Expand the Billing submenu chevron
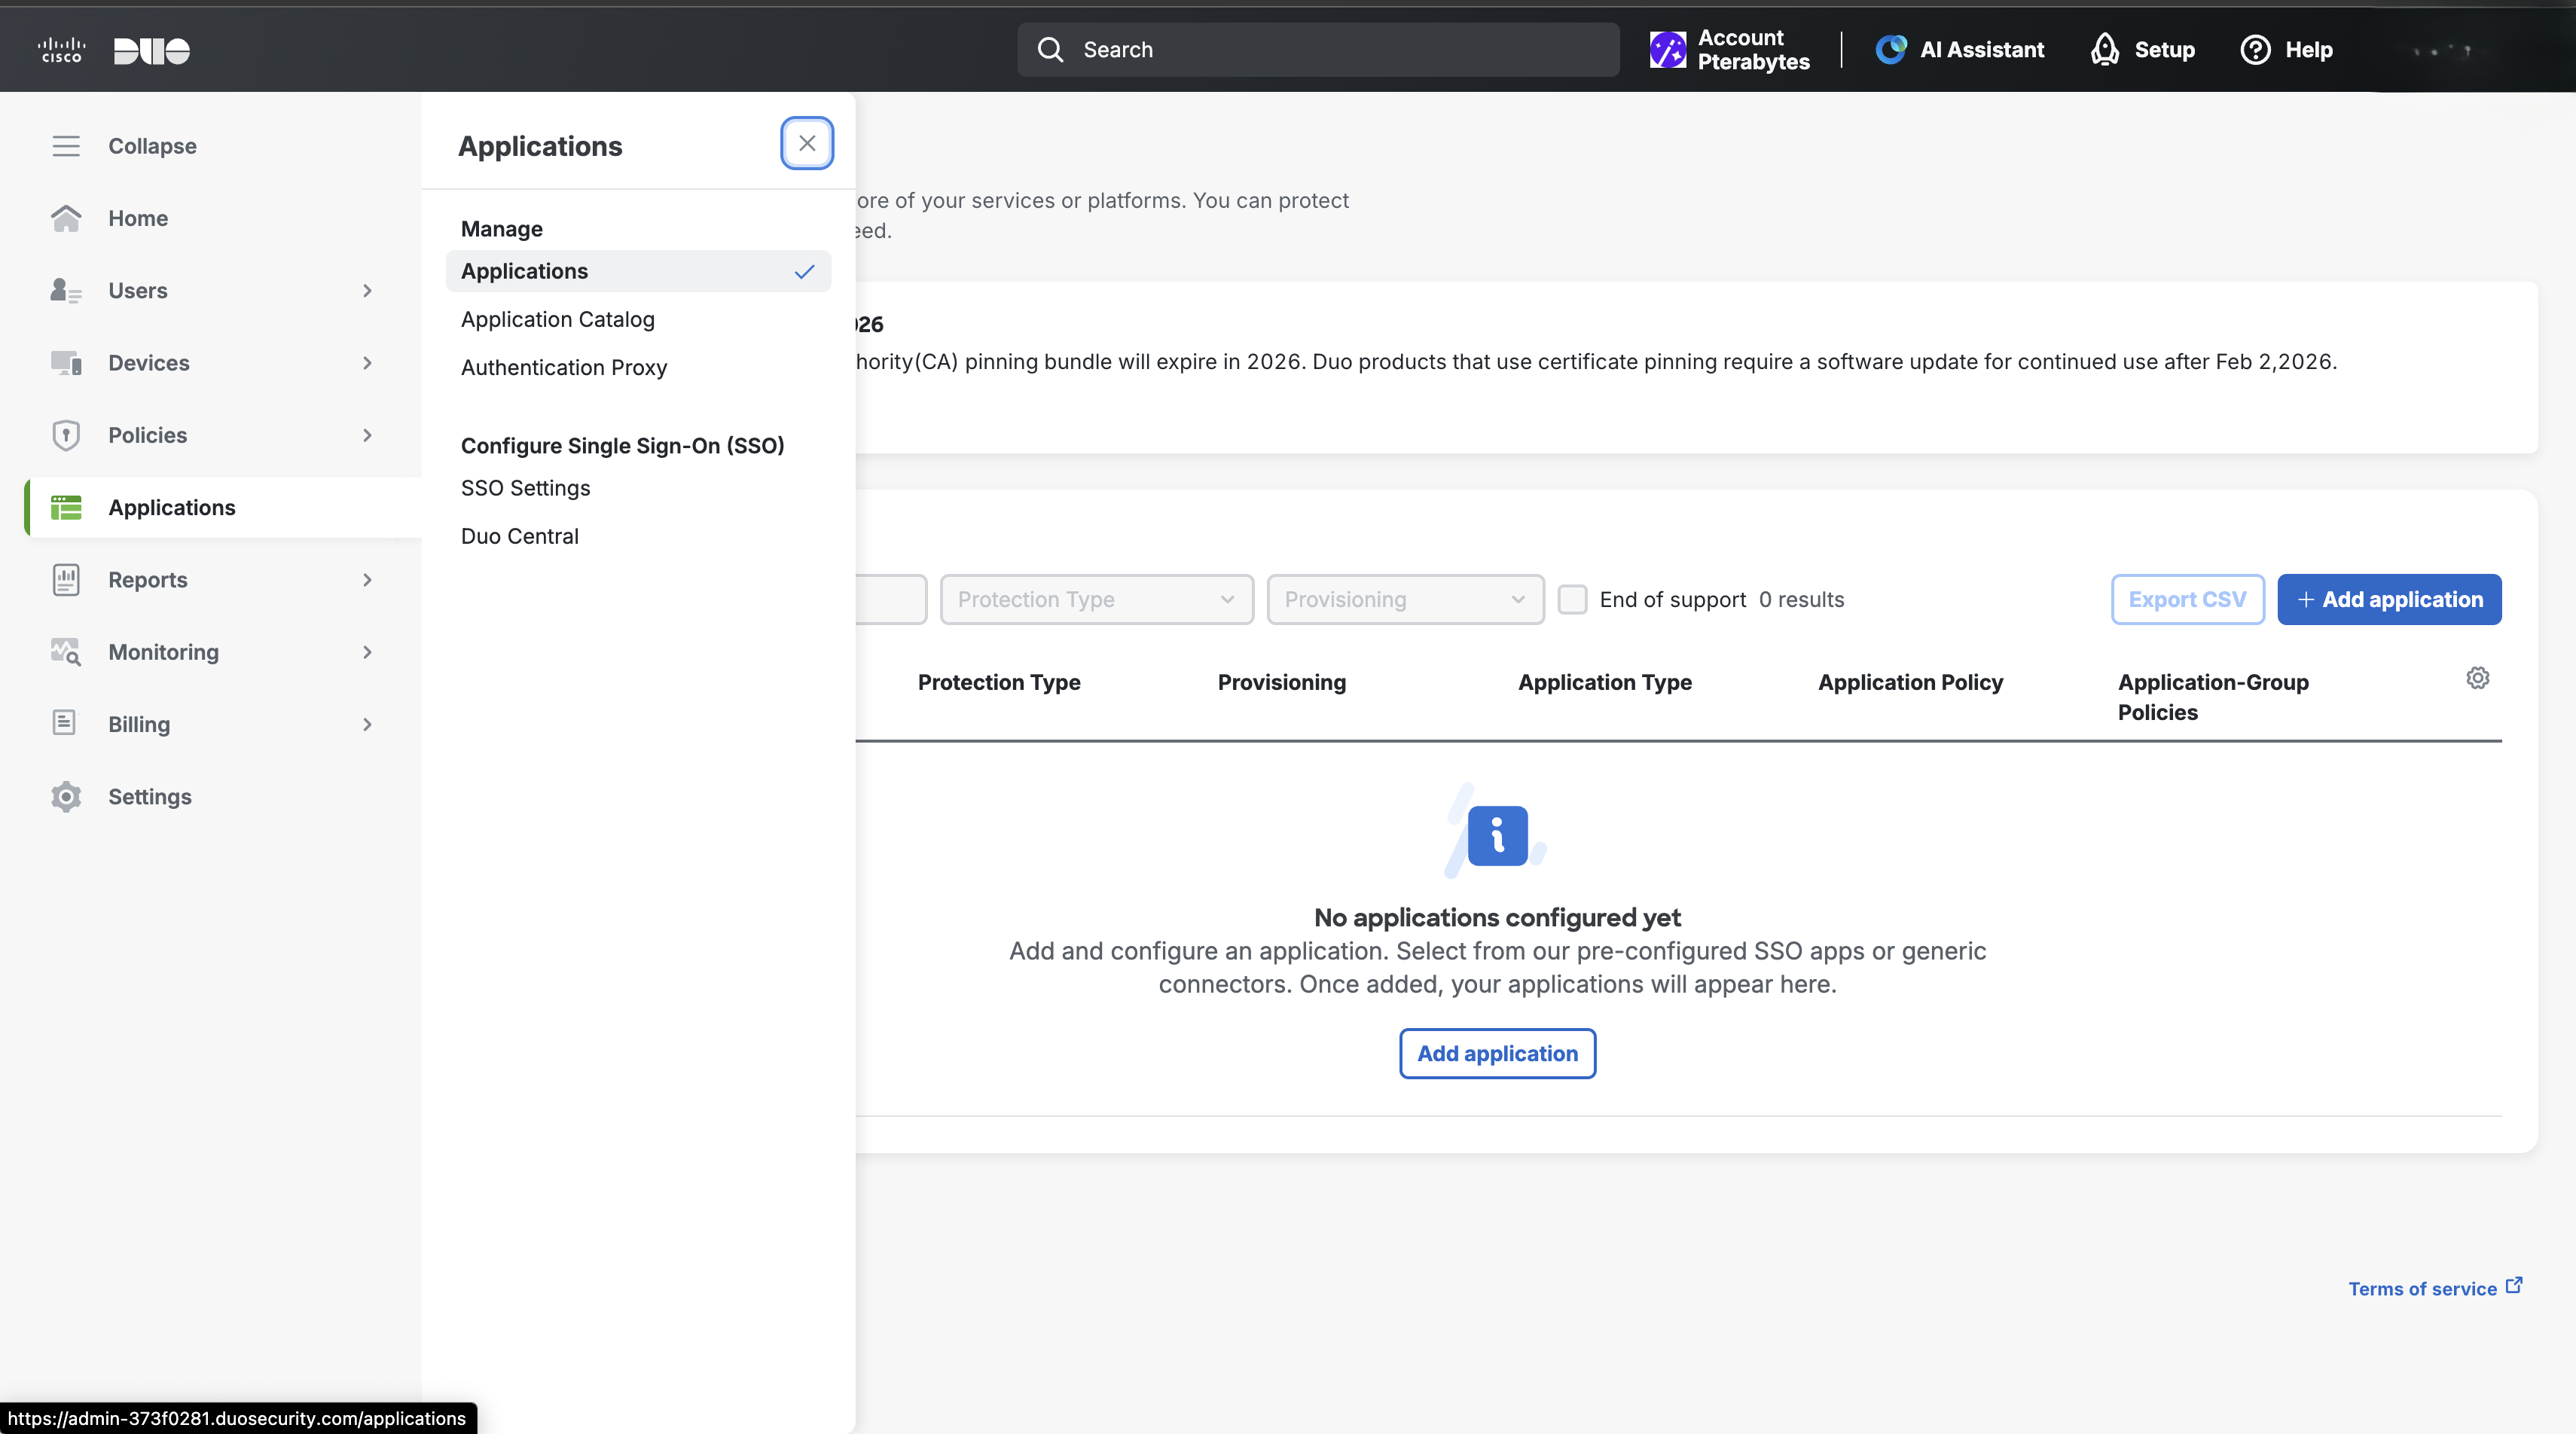Screen dimensions: 2576x1434 [367, 724]
